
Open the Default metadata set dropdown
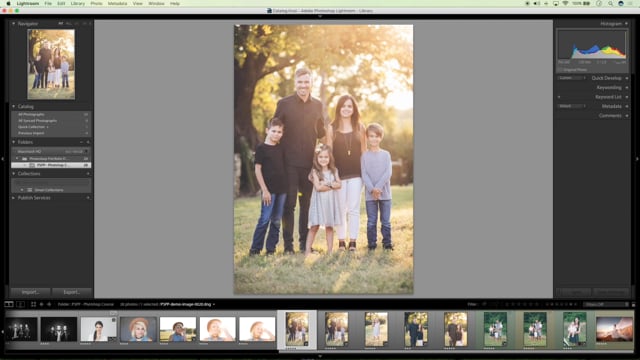coord(571,106)
